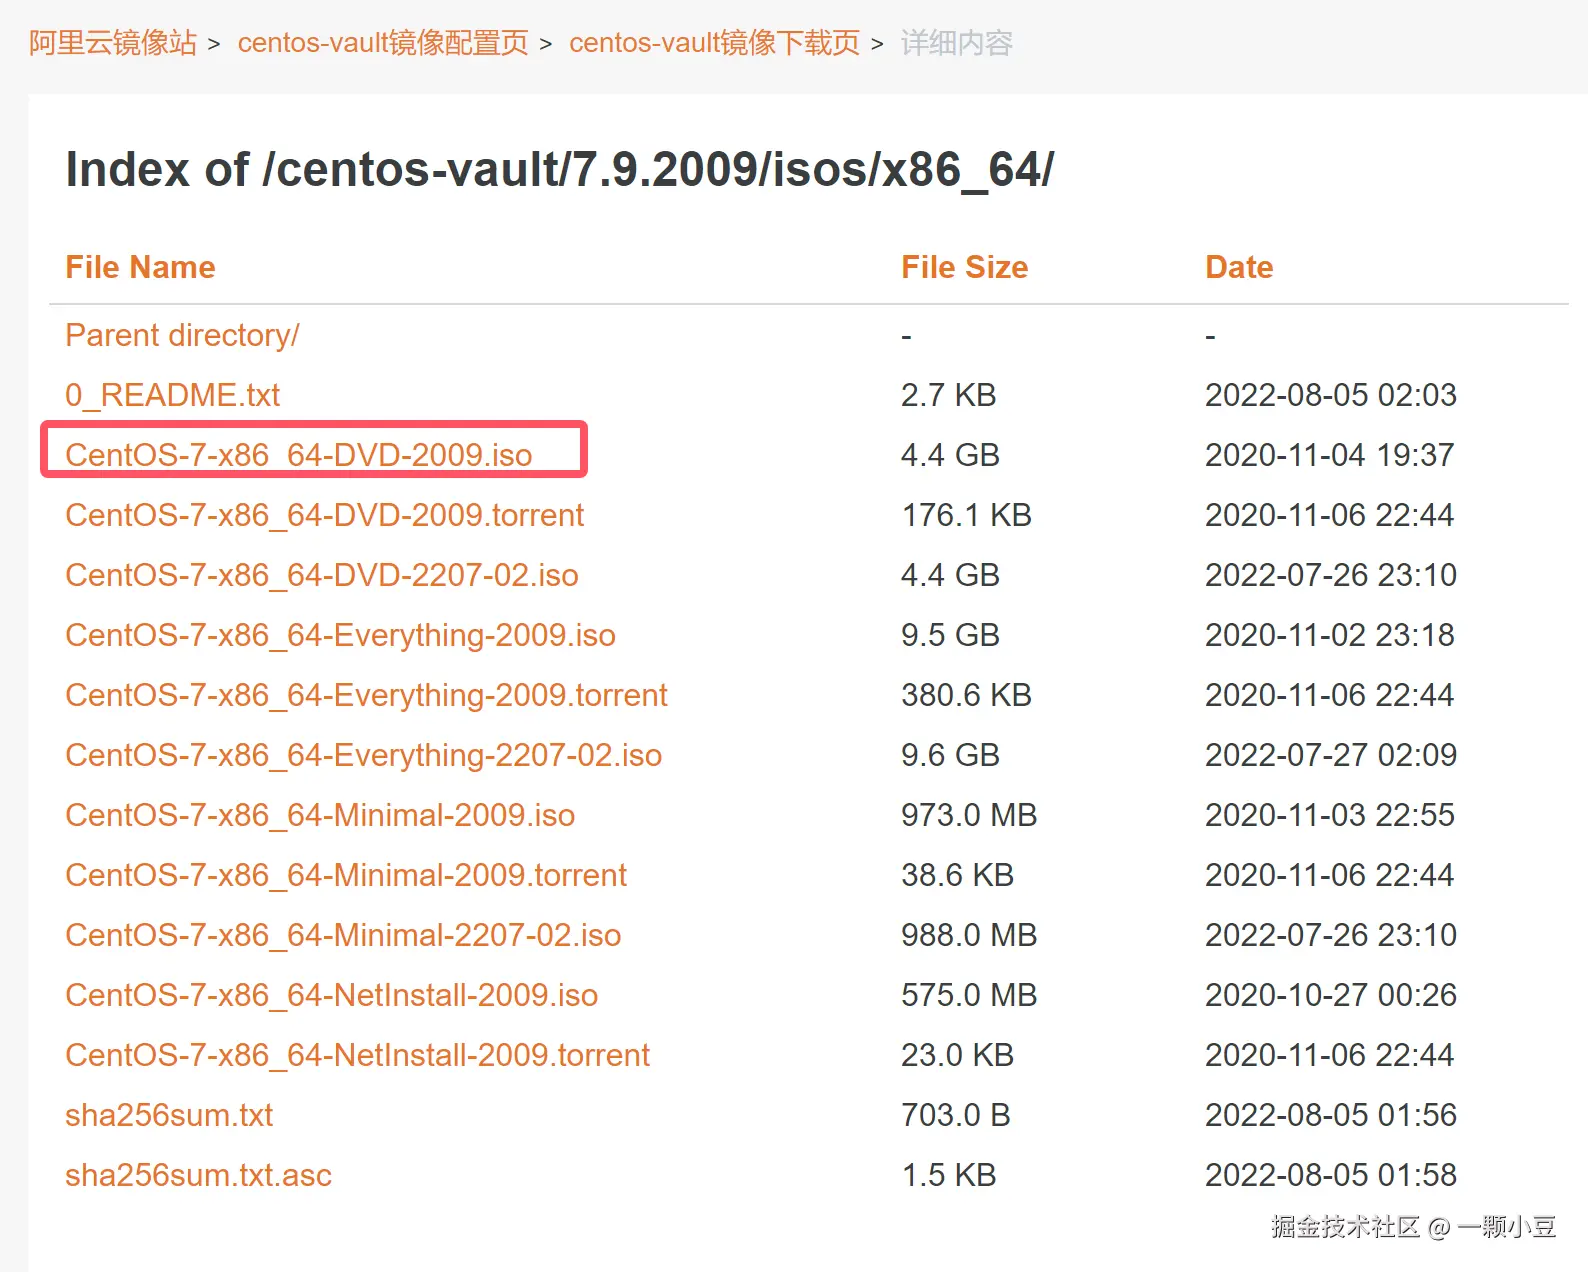The image size is (1588, 1272).
Task: Select the 703.0 B size cell
Action: (x=955, y=1115)
